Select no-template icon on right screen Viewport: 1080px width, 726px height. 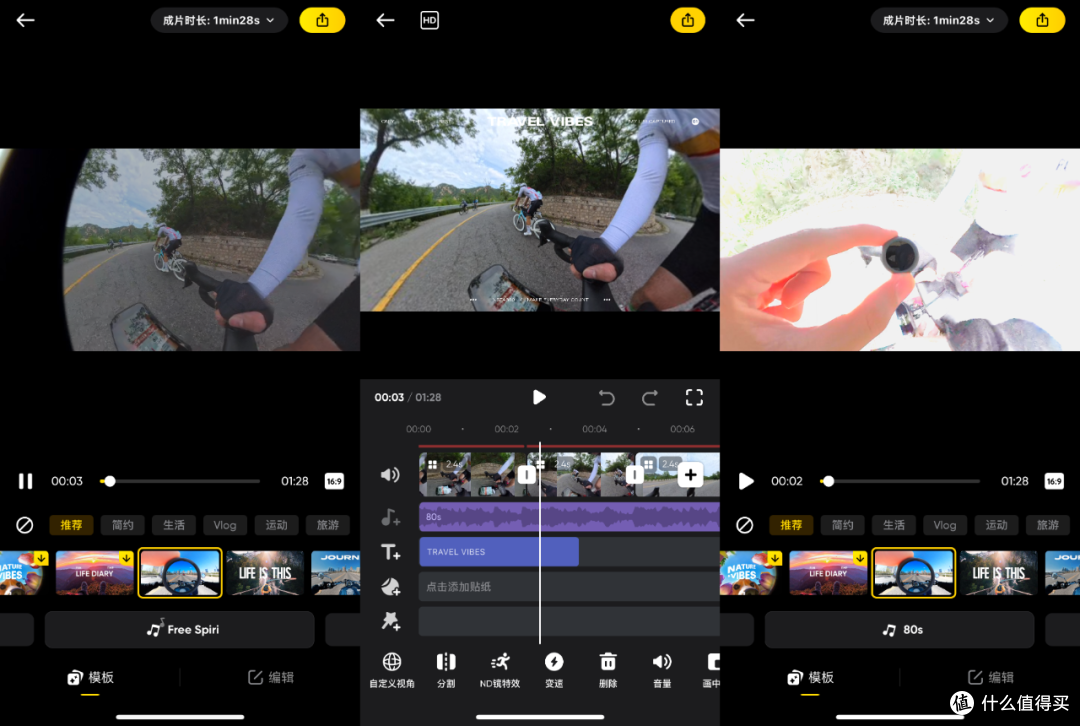745,525
